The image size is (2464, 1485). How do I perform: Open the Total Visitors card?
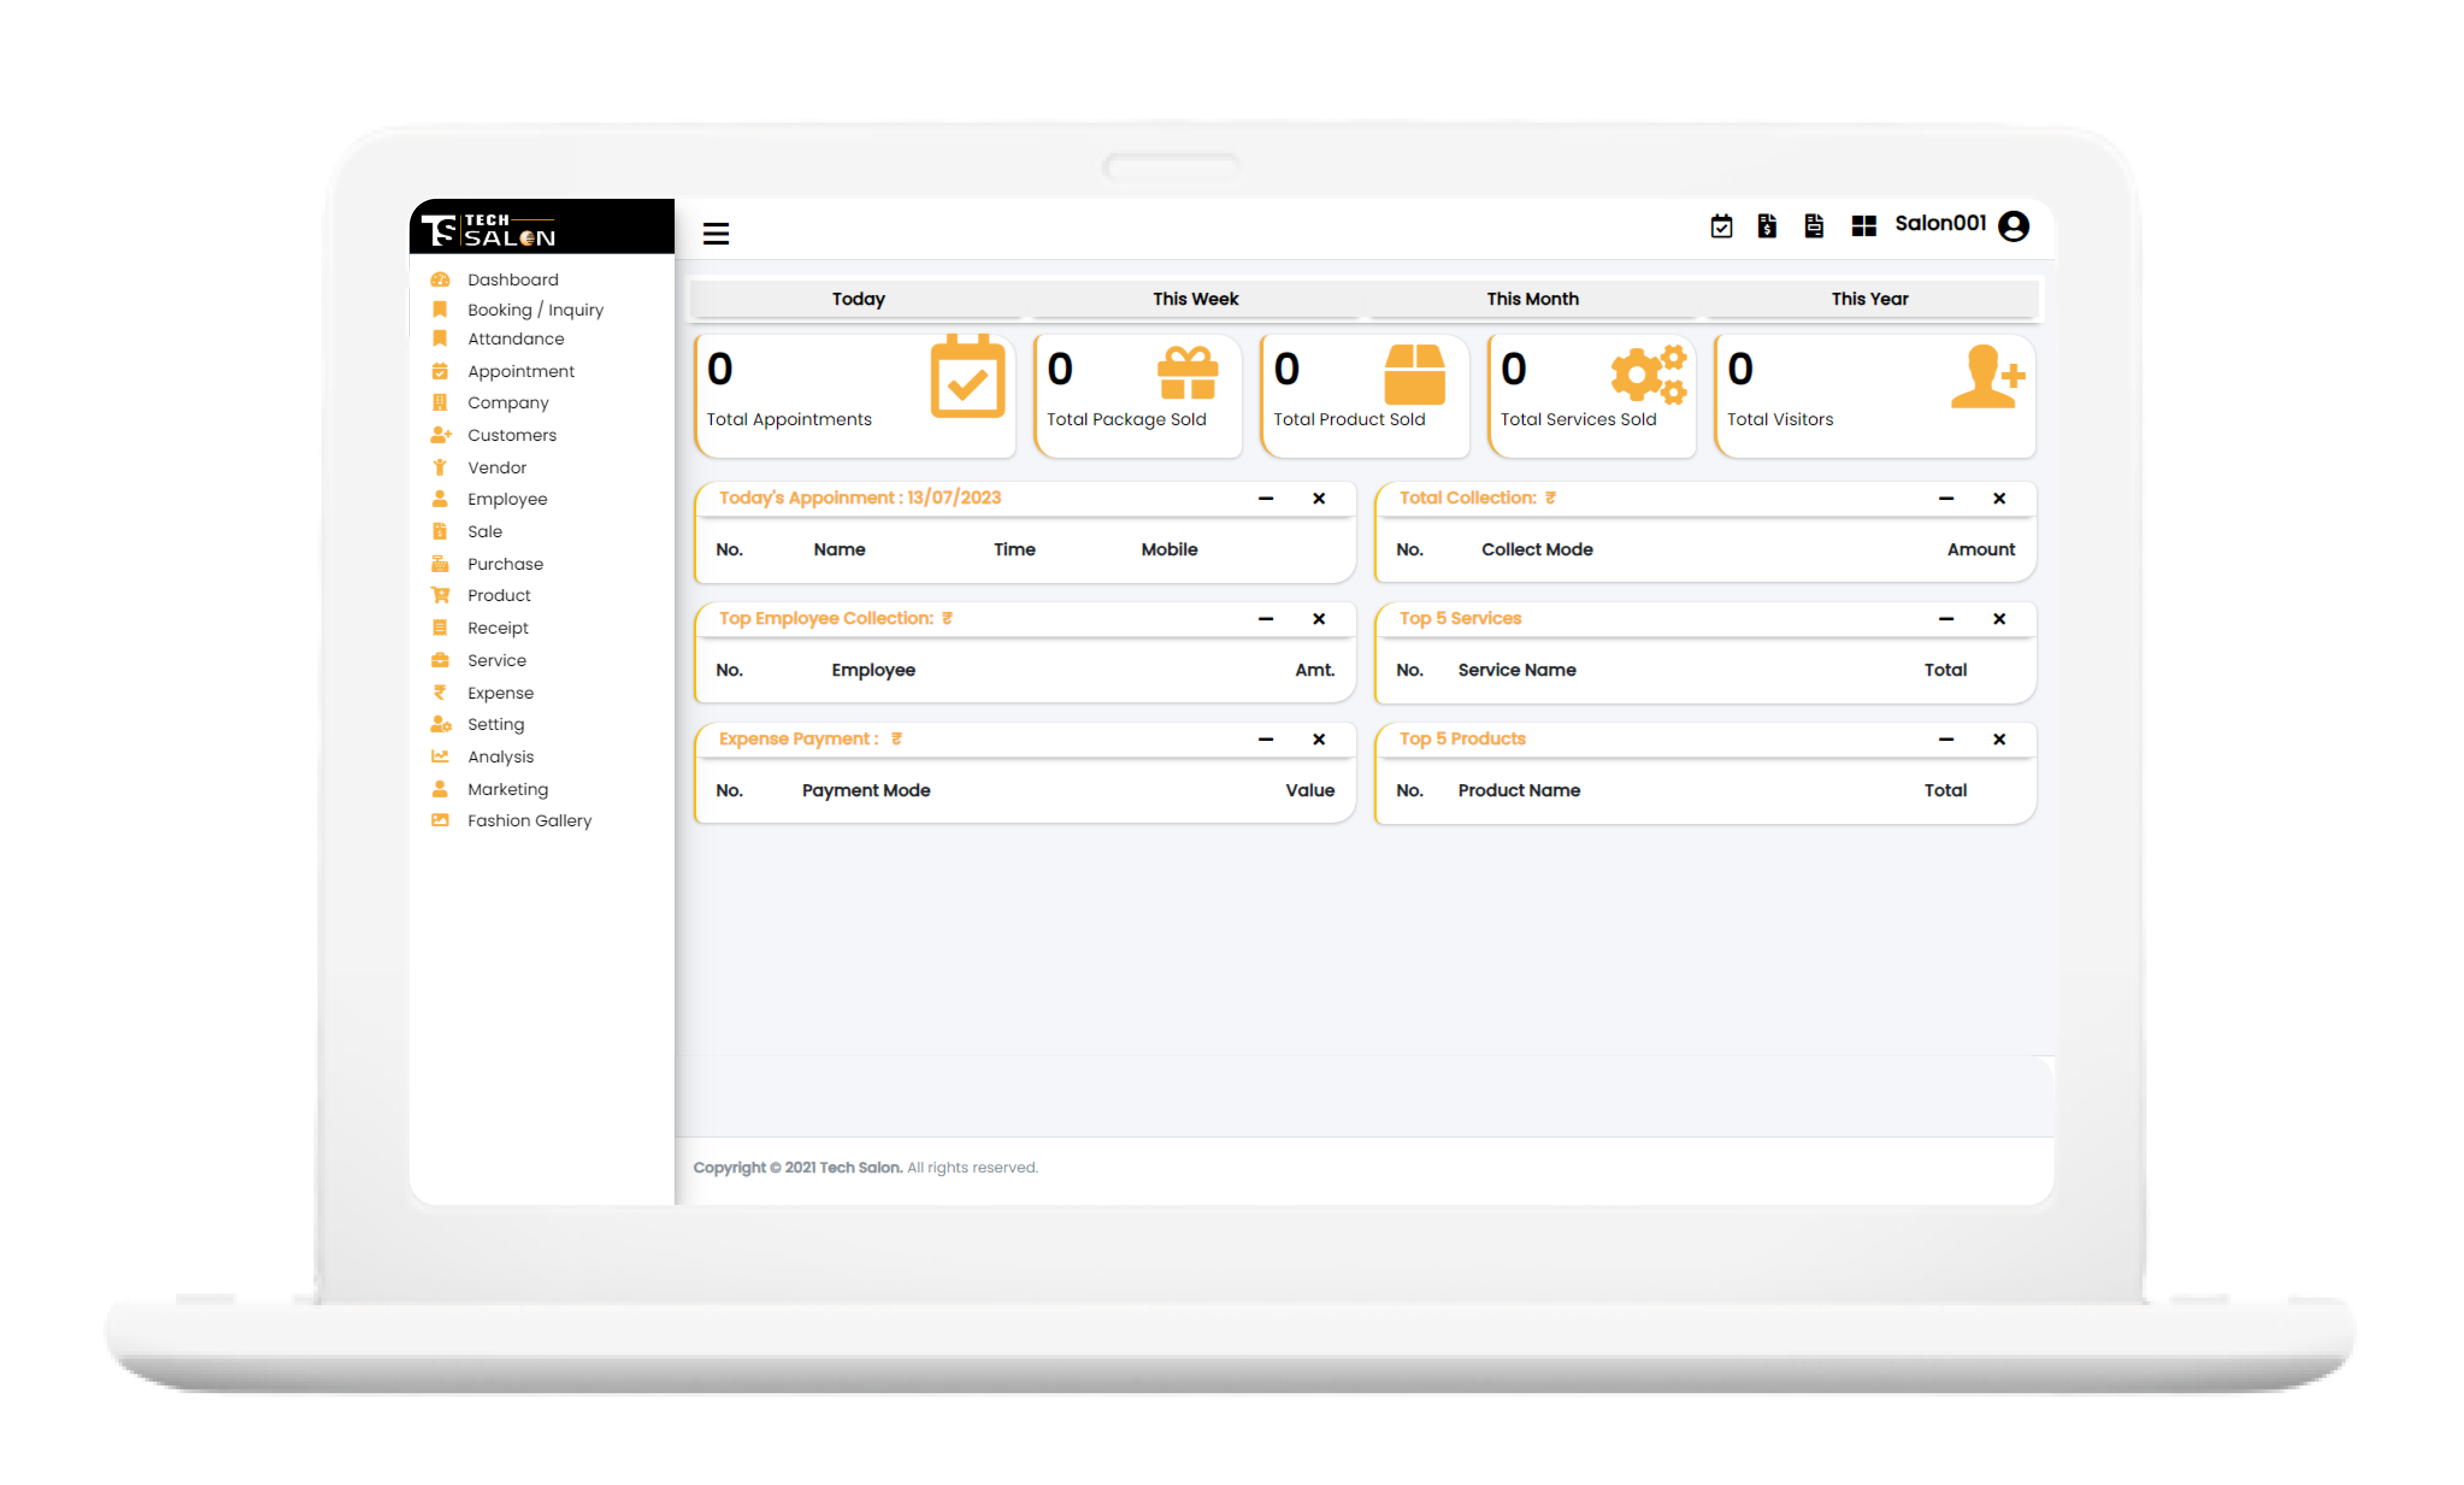point(1875,396)
